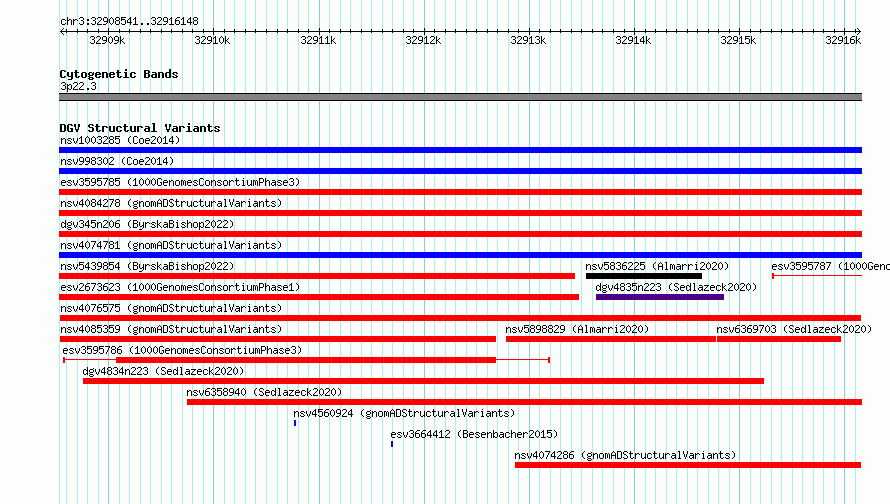The image size is (890, 504).
Task: Click the blue bar of nsv998302
Action: click(x=460, y=171)
